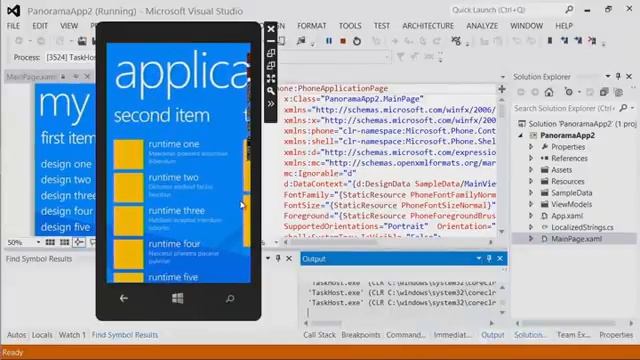Select LocalizedStrings.cs in Solution Explorer
The height and width of the screenshot is (360, 640).
(x=582, y=227)
